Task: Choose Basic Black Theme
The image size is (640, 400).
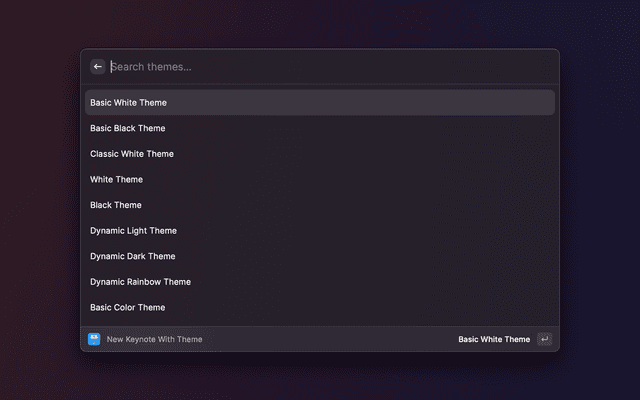Action: (128, 128)
